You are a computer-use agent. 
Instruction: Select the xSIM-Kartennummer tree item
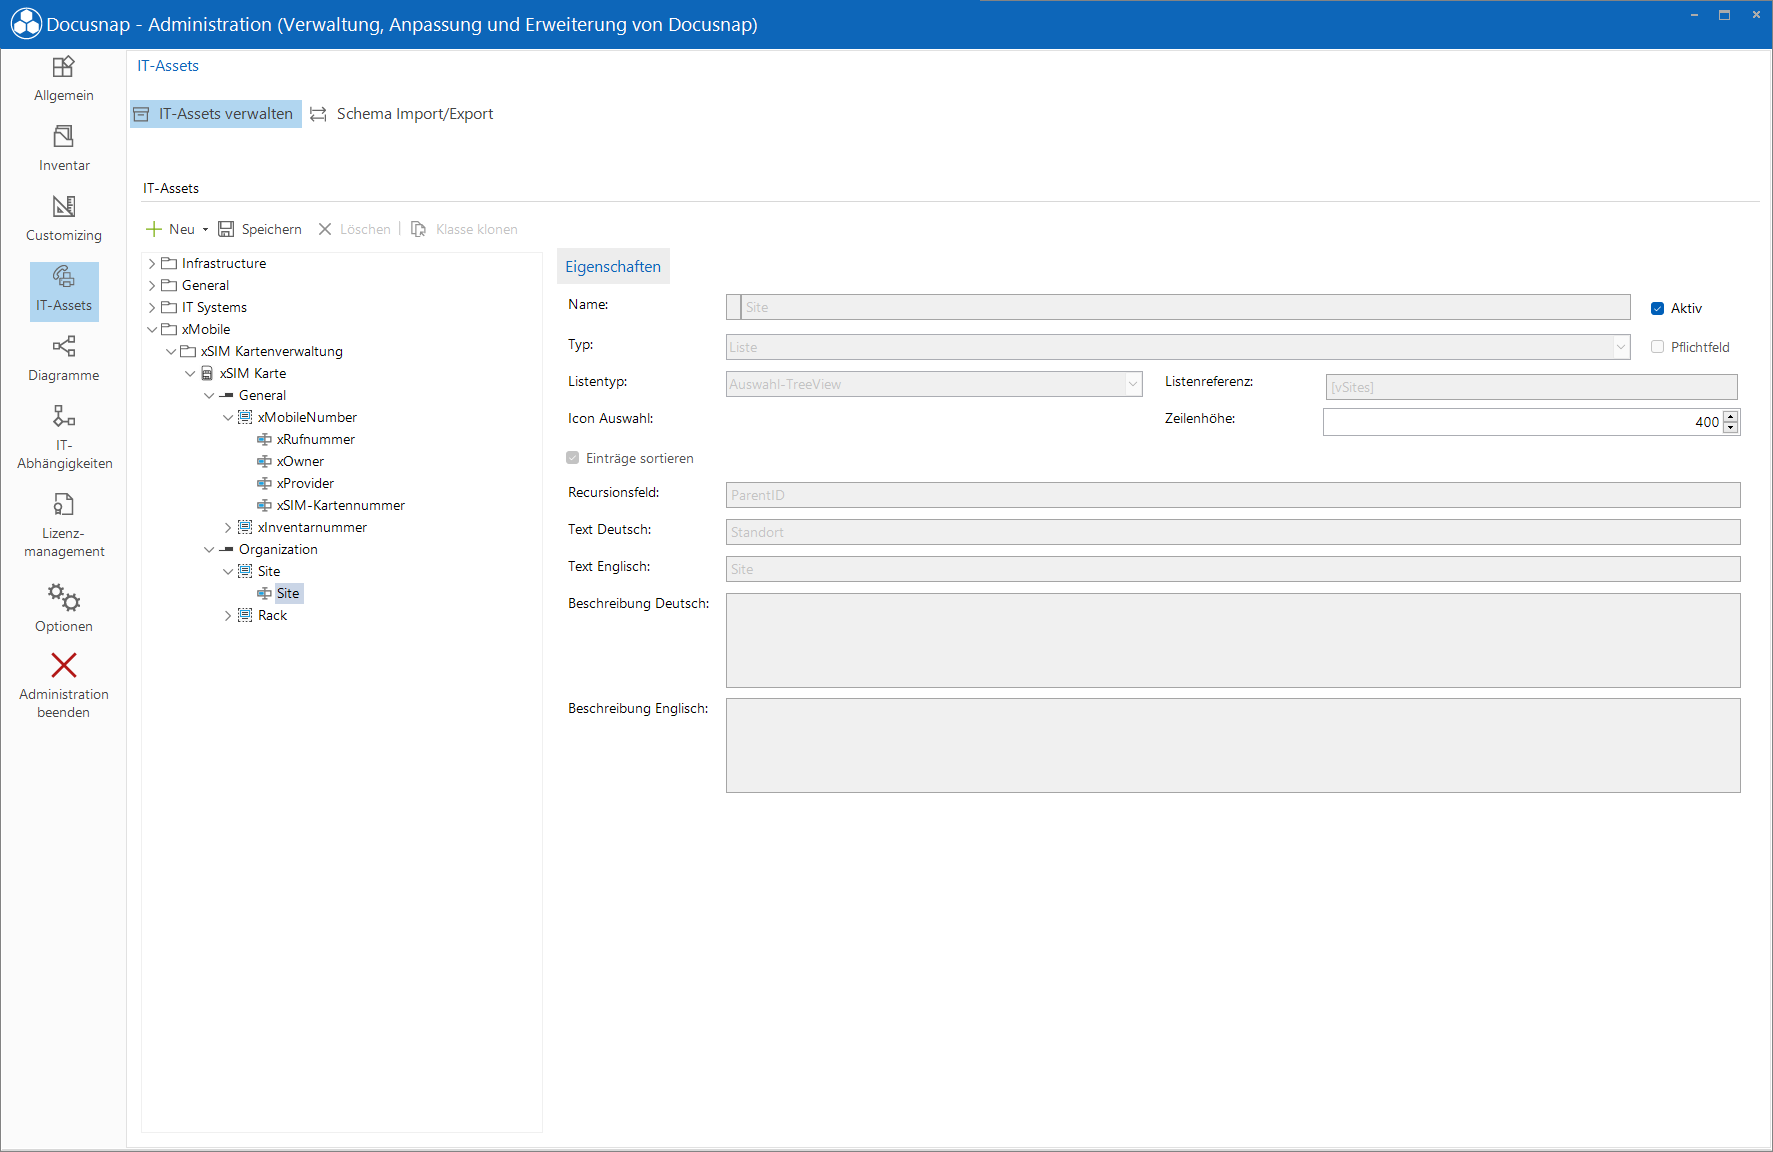(341, 505)
